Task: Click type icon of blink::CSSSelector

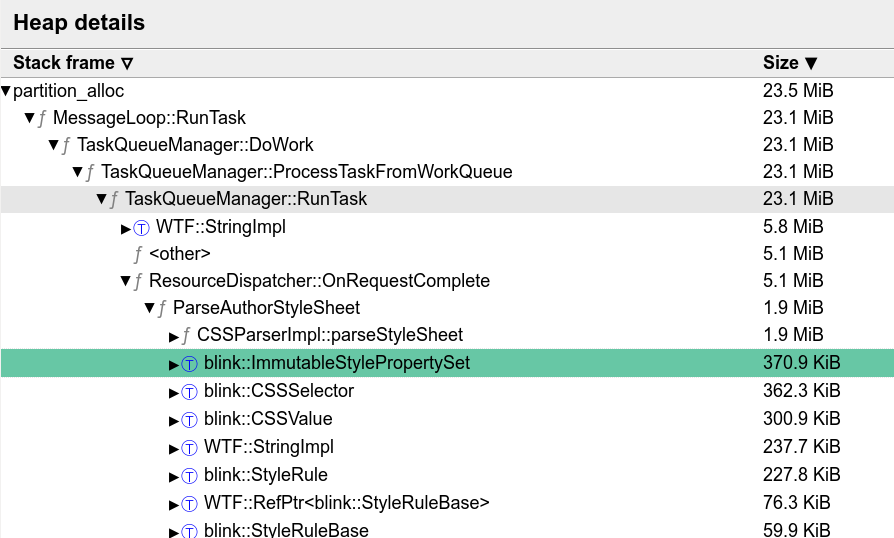Action: point(189,392)
